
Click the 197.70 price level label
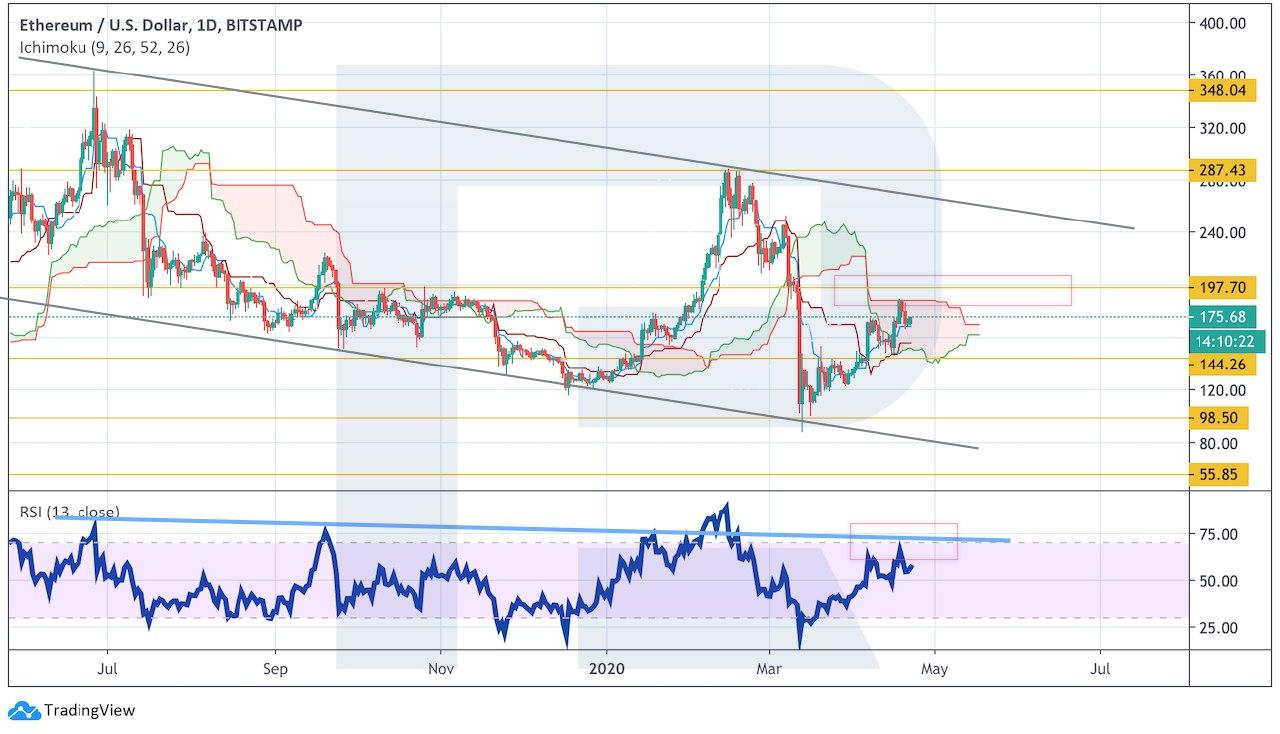tap(1223, 288)
